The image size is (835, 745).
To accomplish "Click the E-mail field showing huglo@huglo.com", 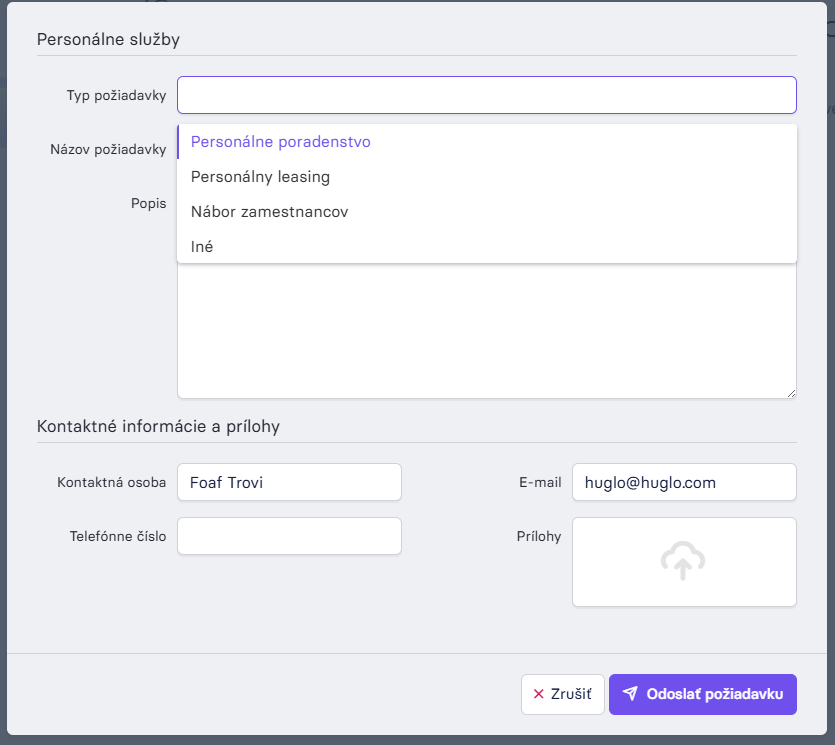I will click(684, 482).
